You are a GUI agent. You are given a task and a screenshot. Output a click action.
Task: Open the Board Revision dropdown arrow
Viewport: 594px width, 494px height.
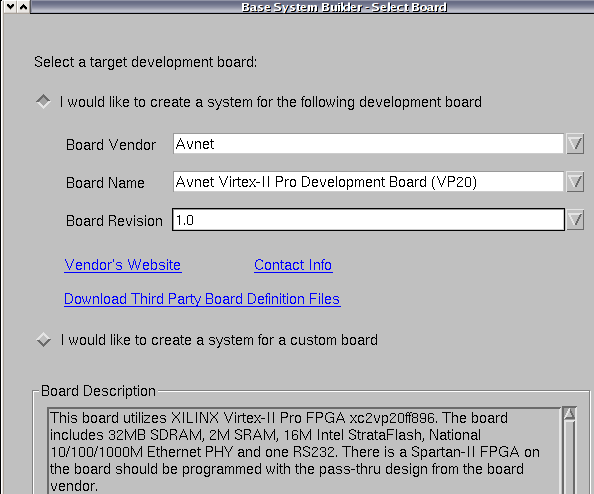pyautogui.click(x=575, y=220)
